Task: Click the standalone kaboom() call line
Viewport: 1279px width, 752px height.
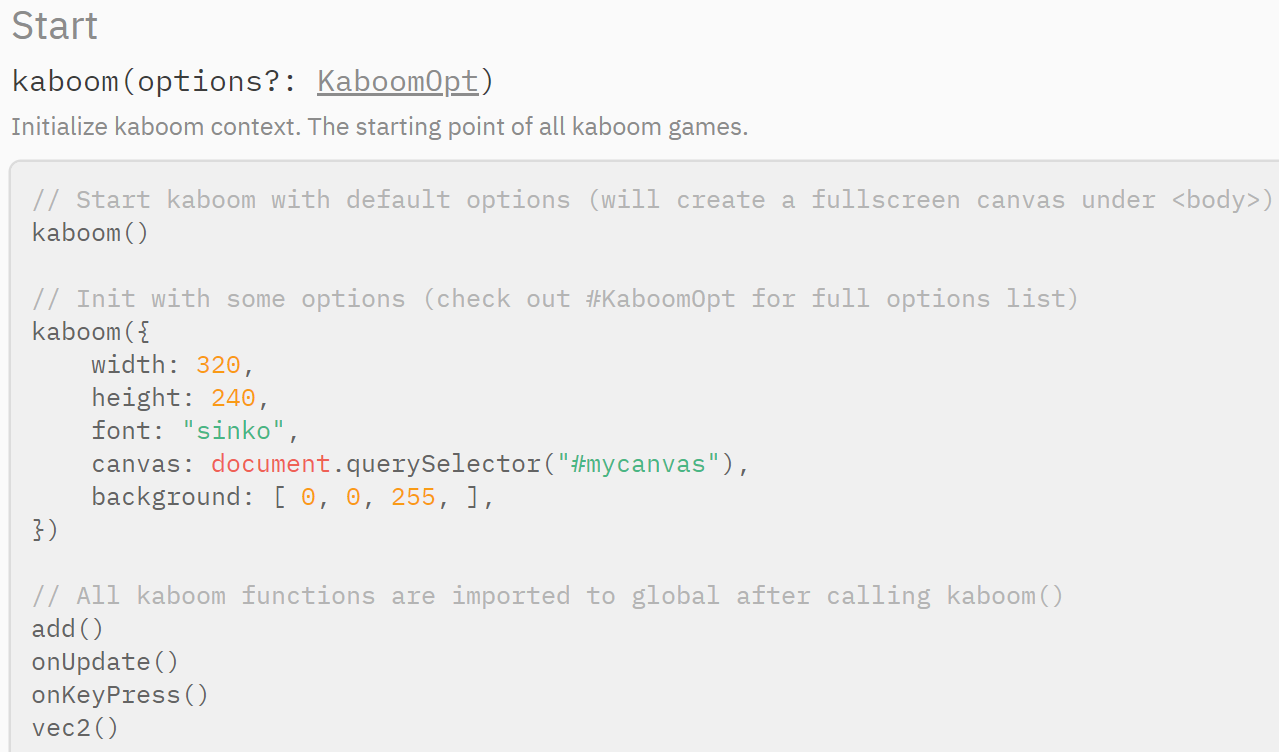Action: [90, 233]
